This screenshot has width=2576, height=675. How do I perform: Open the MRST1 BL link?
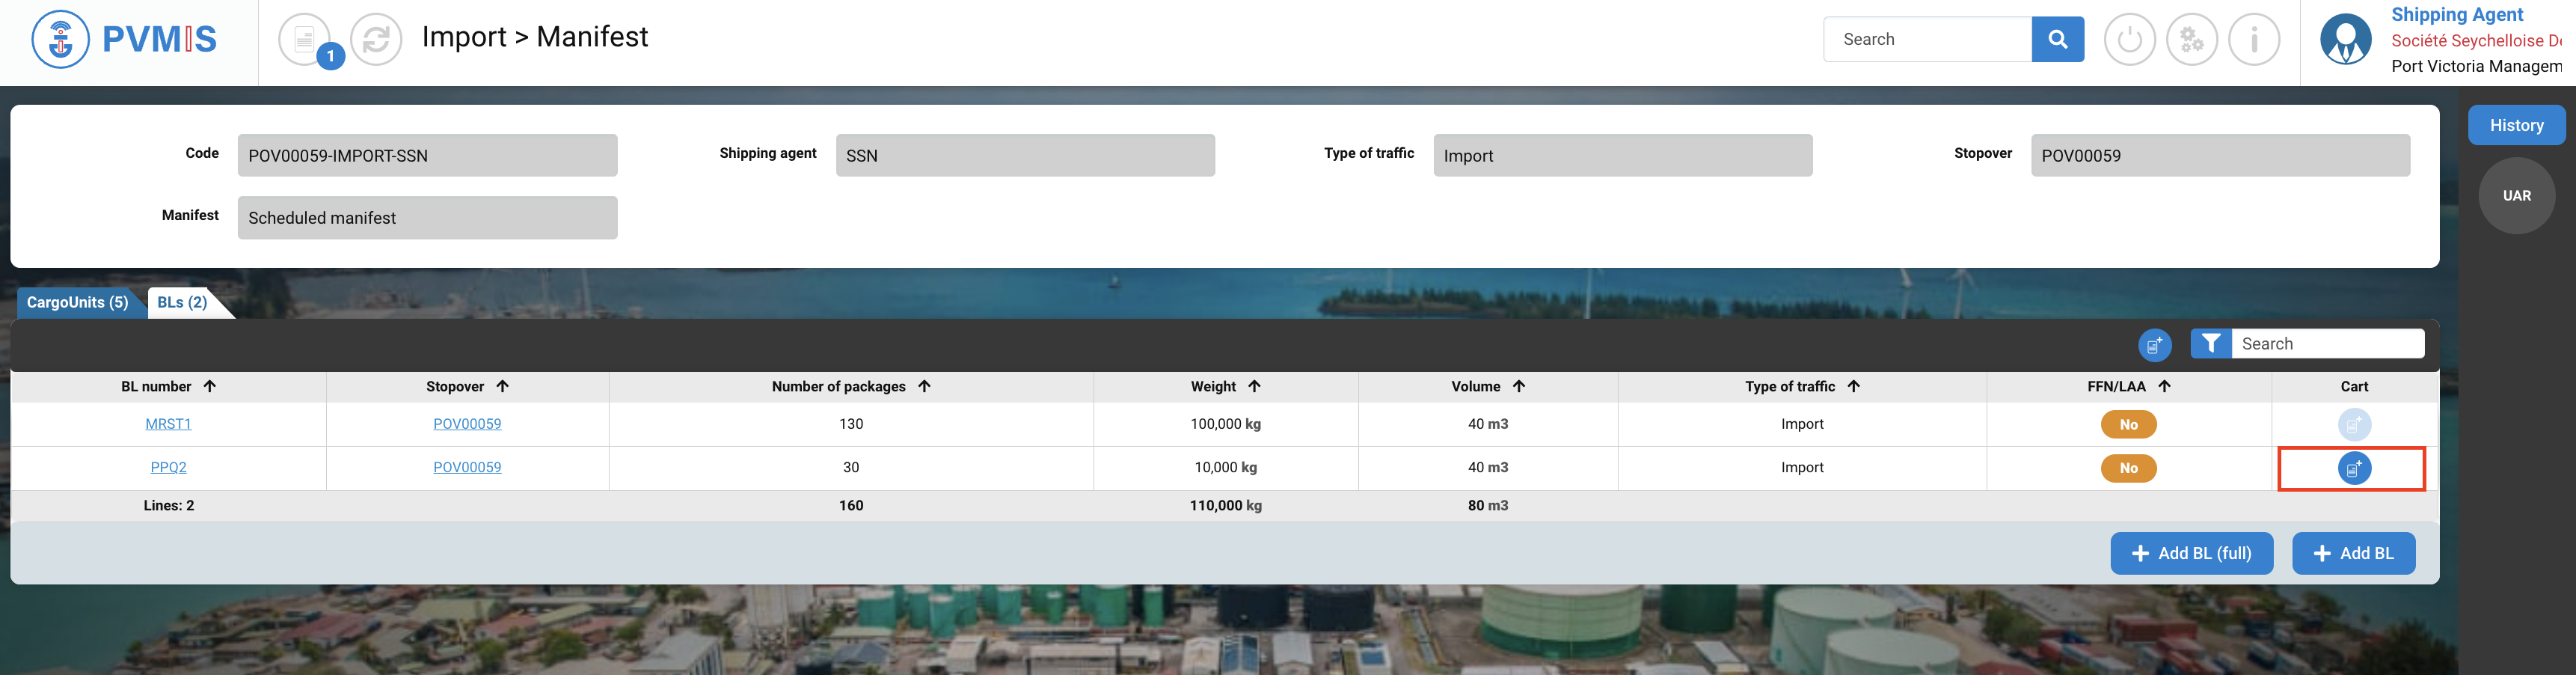(x=168, y=424)
